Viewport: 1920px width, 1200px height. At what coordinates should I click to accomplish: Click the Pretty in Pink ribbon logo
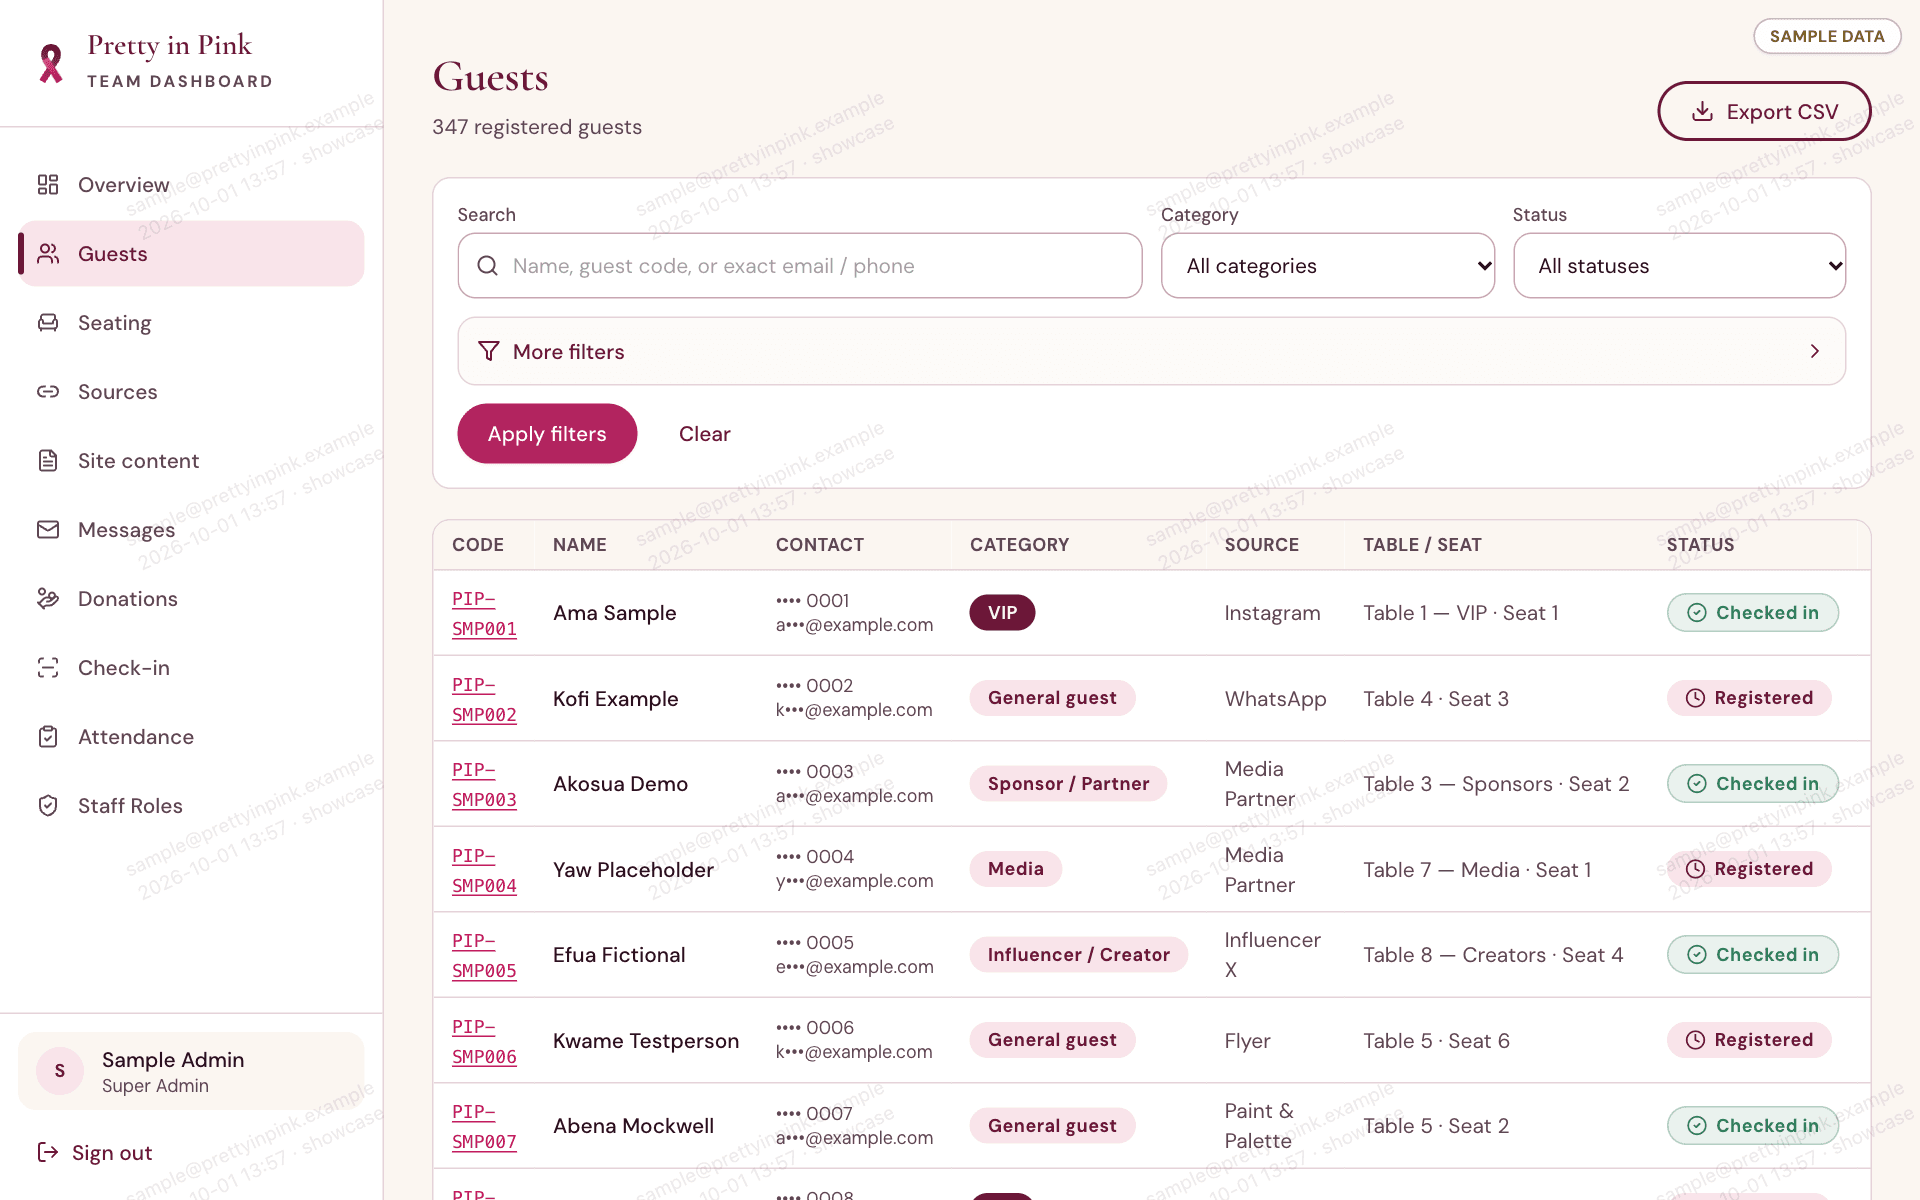(51, 62)
